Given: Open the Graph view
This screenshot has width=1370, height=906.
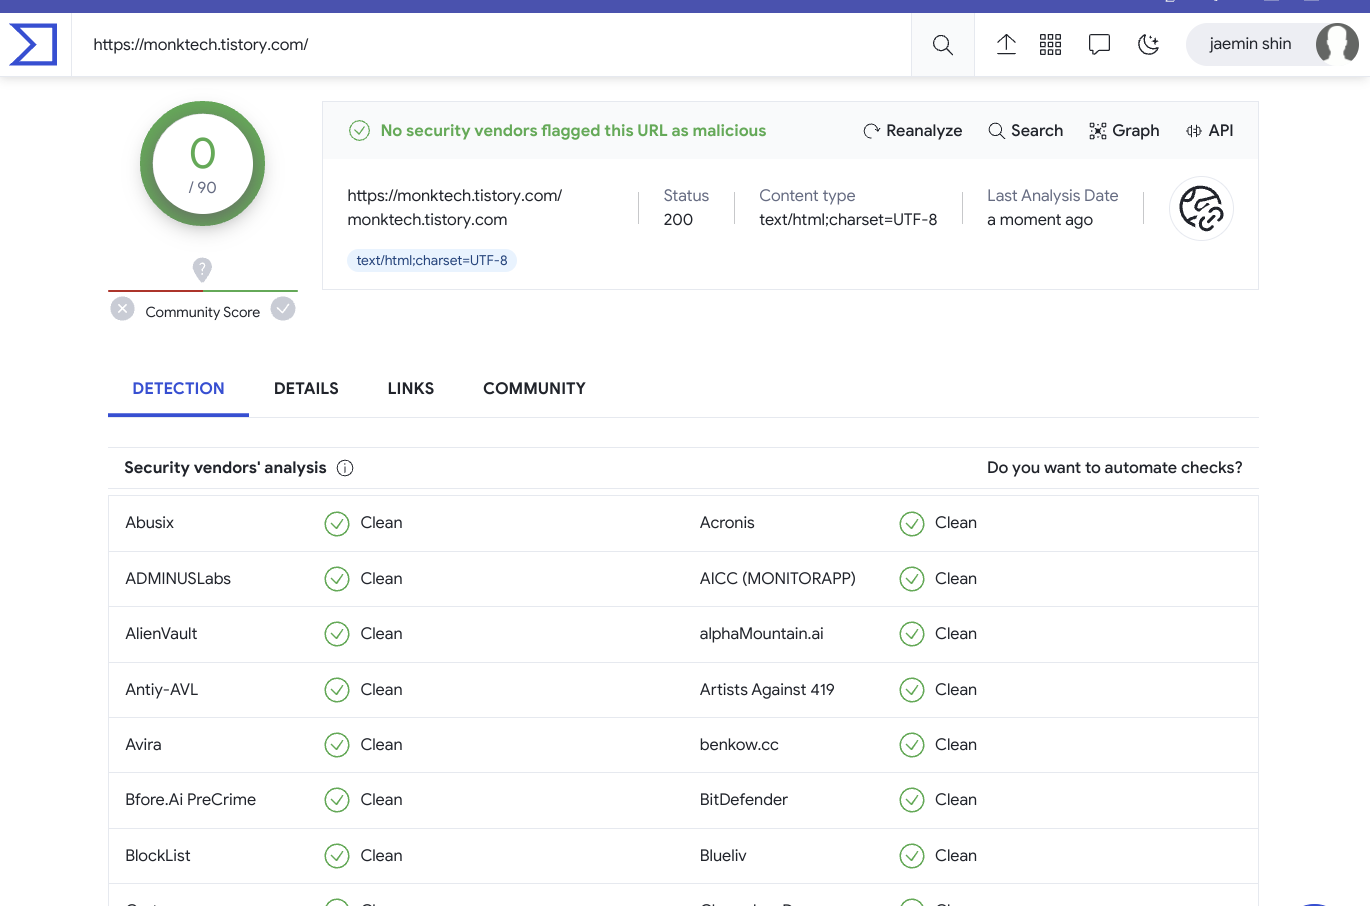Looking at the screenshot, I should [1124, 131].
